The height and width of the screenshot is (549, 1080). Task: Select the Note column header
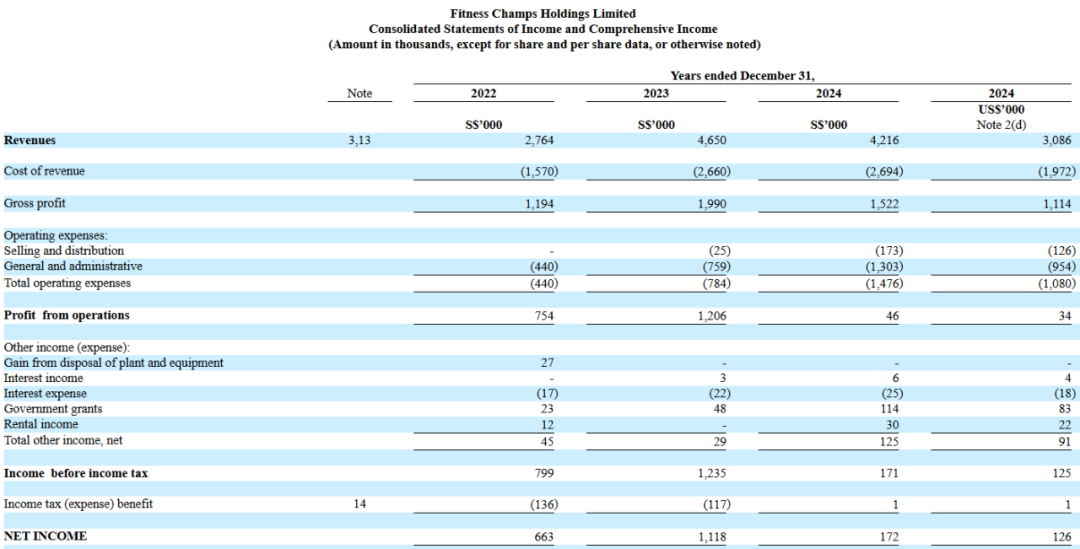[x=359, y=93]
